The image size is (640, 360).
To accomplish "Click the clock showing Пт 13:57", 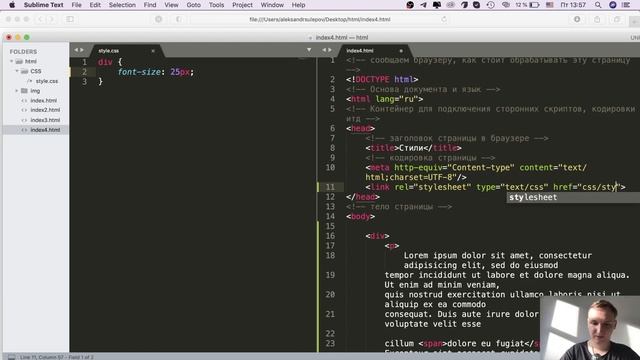I will (573, 5).
